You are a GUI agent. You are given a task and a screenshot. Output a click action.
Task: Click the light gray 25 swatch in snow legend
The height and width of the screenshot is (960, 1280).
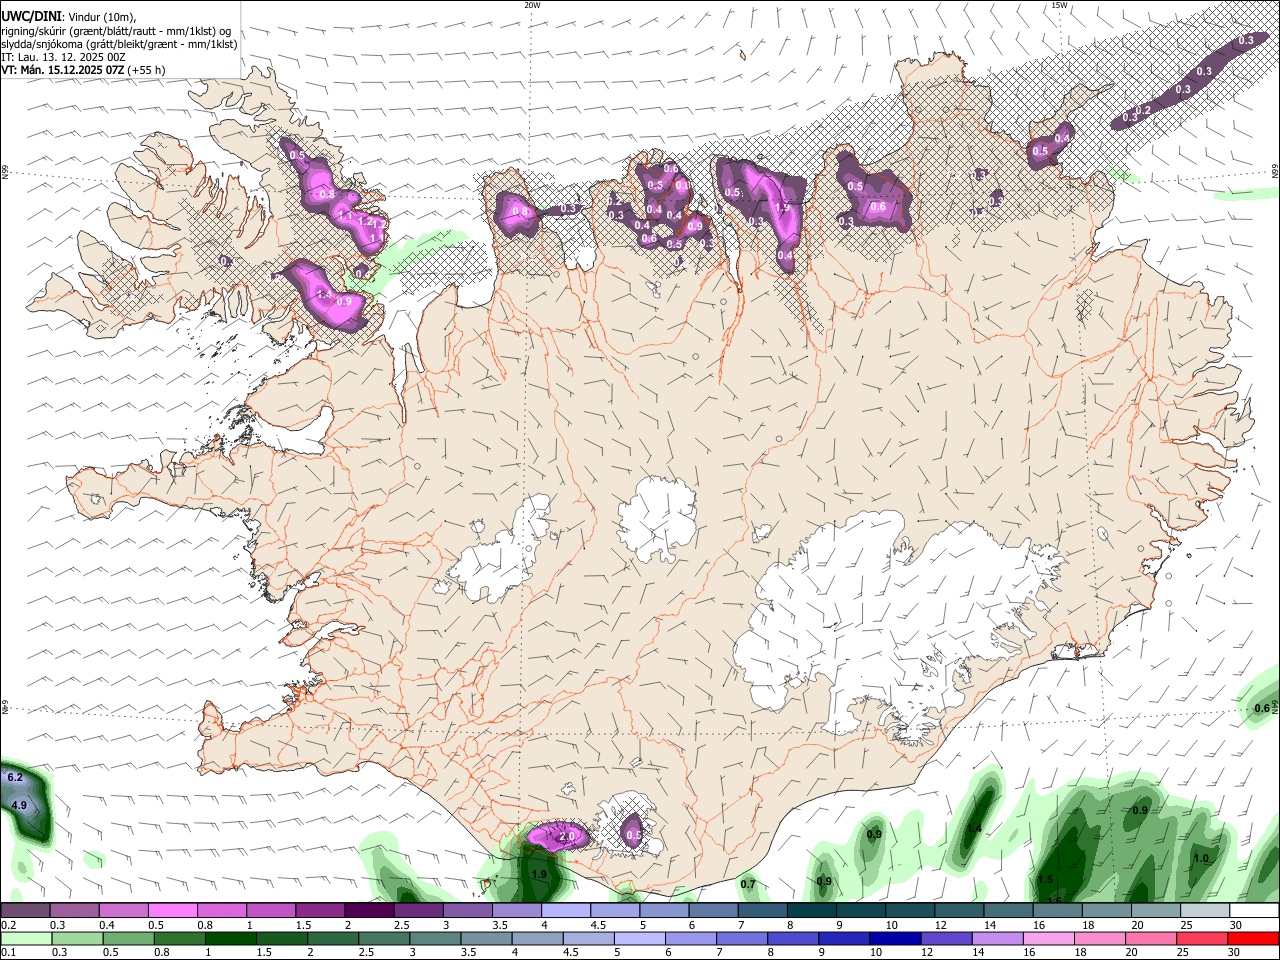click(x=1205, y=911)
